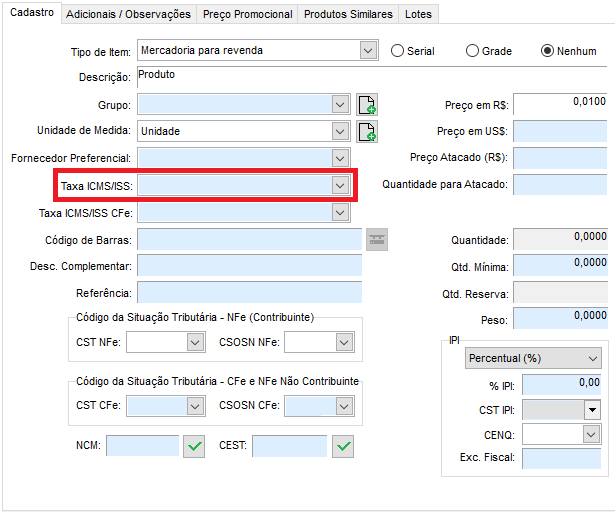Open the Fornecedor Preferencial dropdown

340,158
